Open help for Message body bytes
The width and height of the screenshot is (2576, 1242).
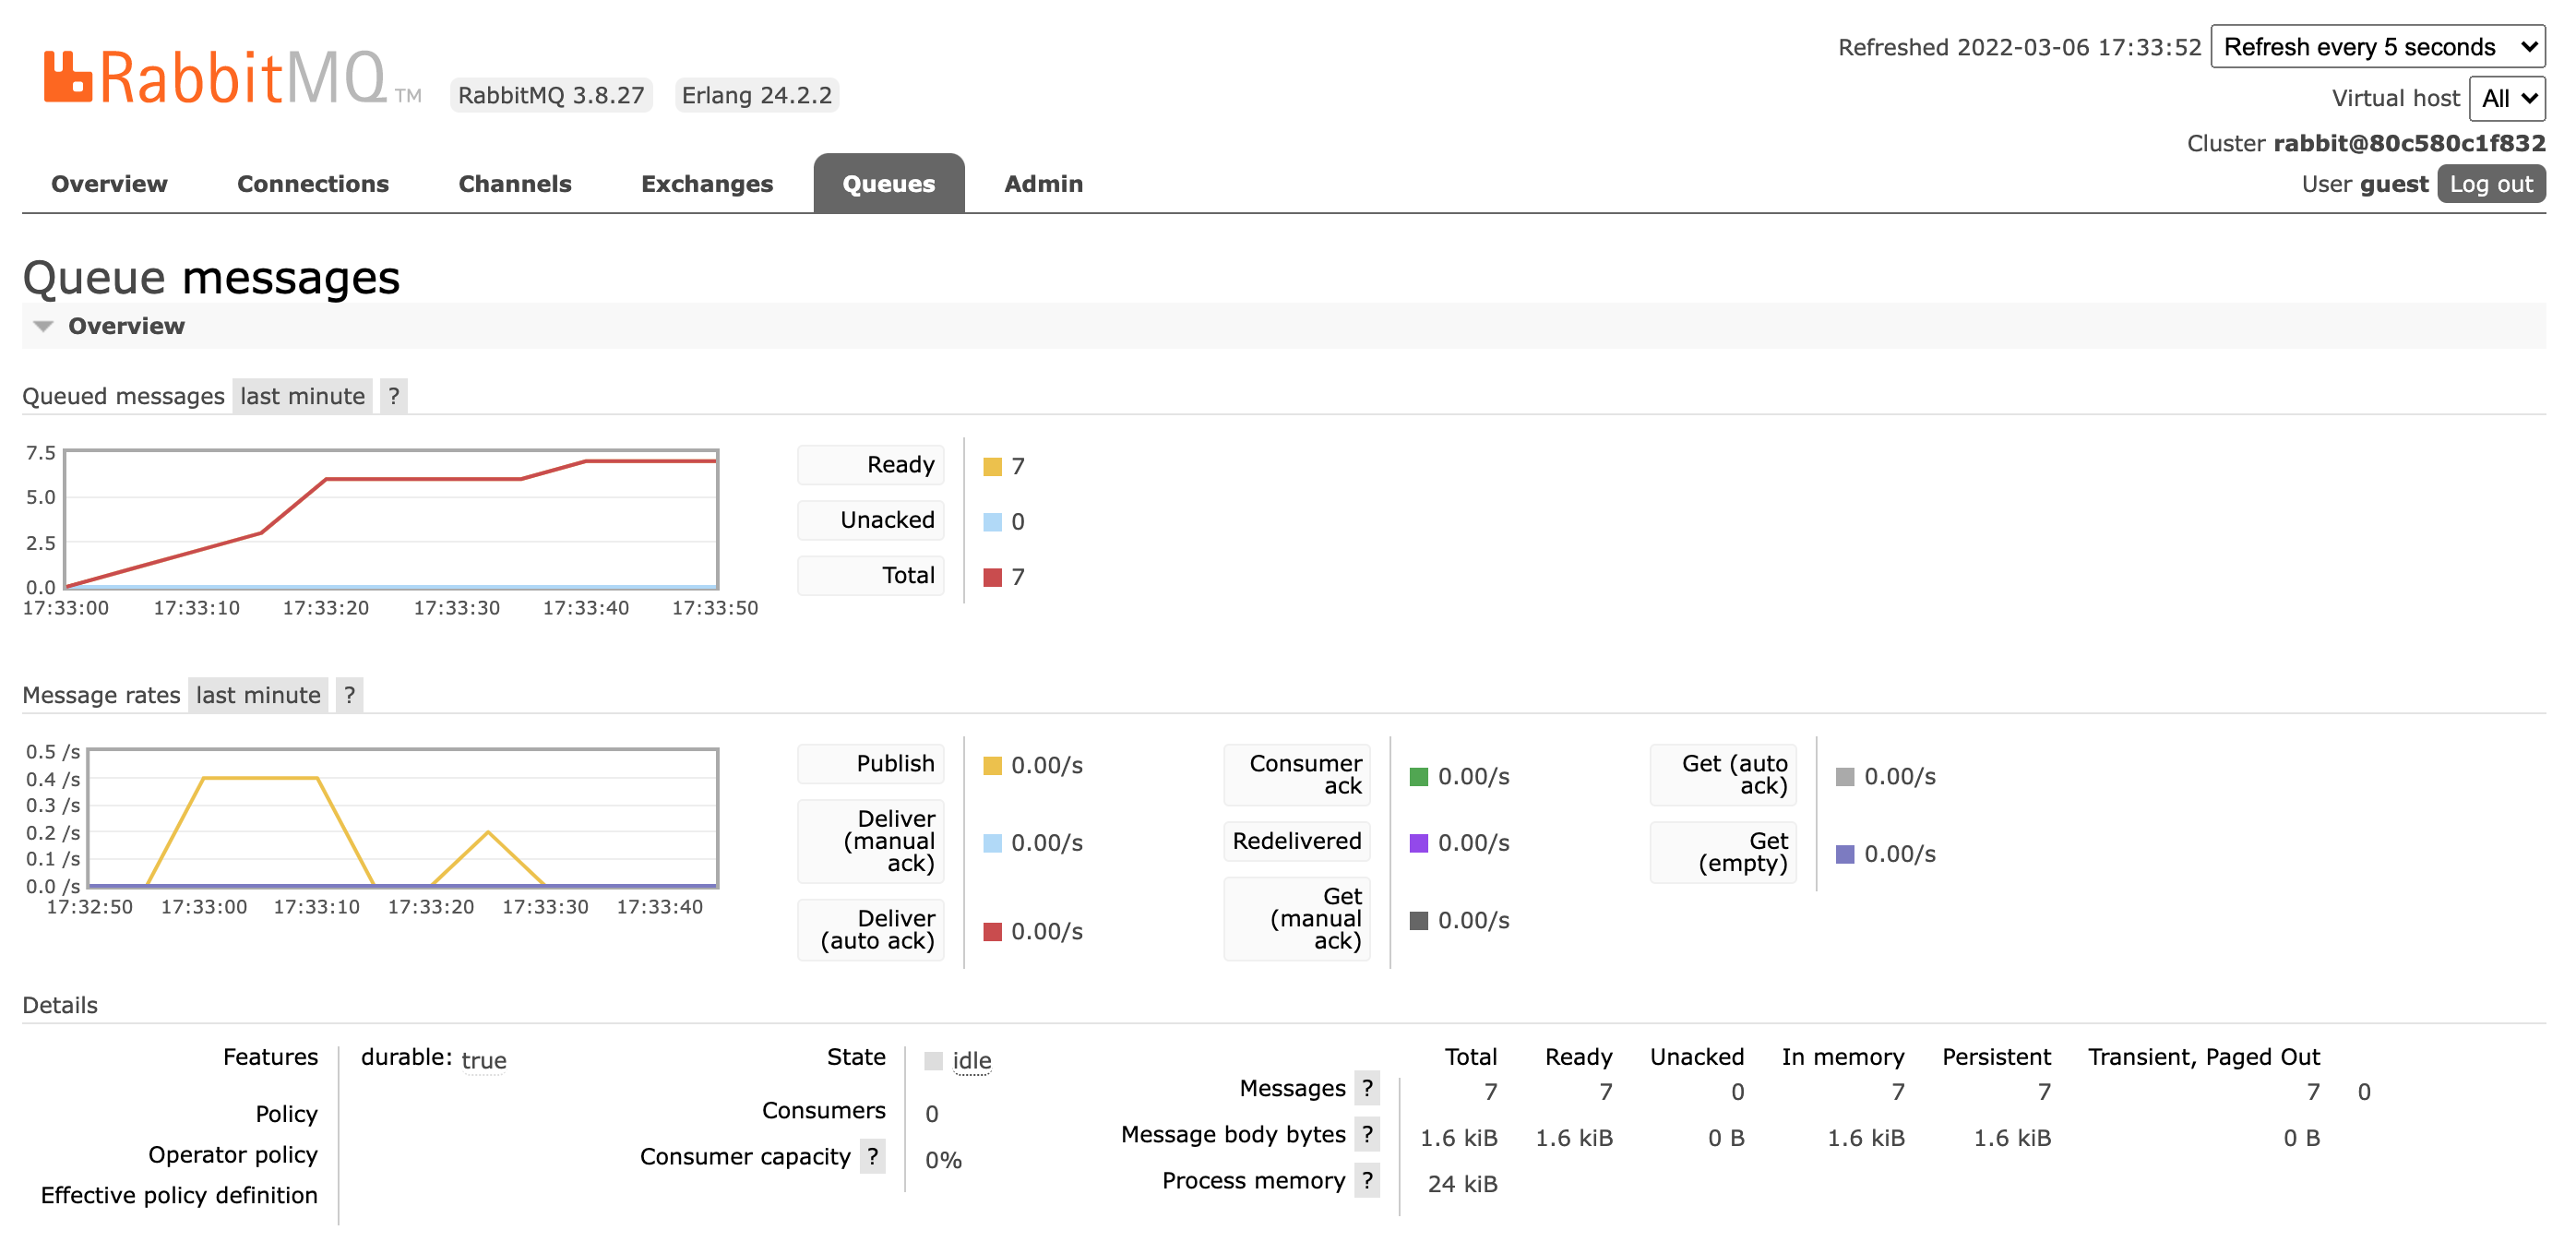point(1367,1135)
